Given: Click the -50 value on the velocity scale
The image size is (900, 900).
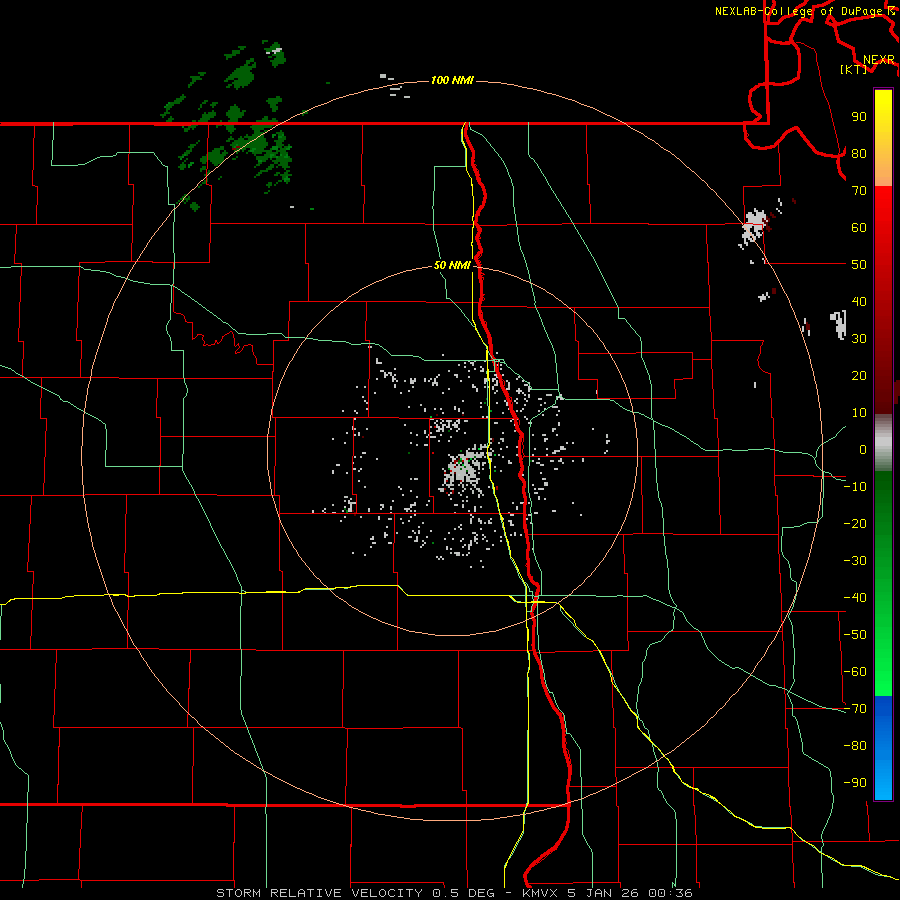Looking at the screenshot, I should point(855,635).
